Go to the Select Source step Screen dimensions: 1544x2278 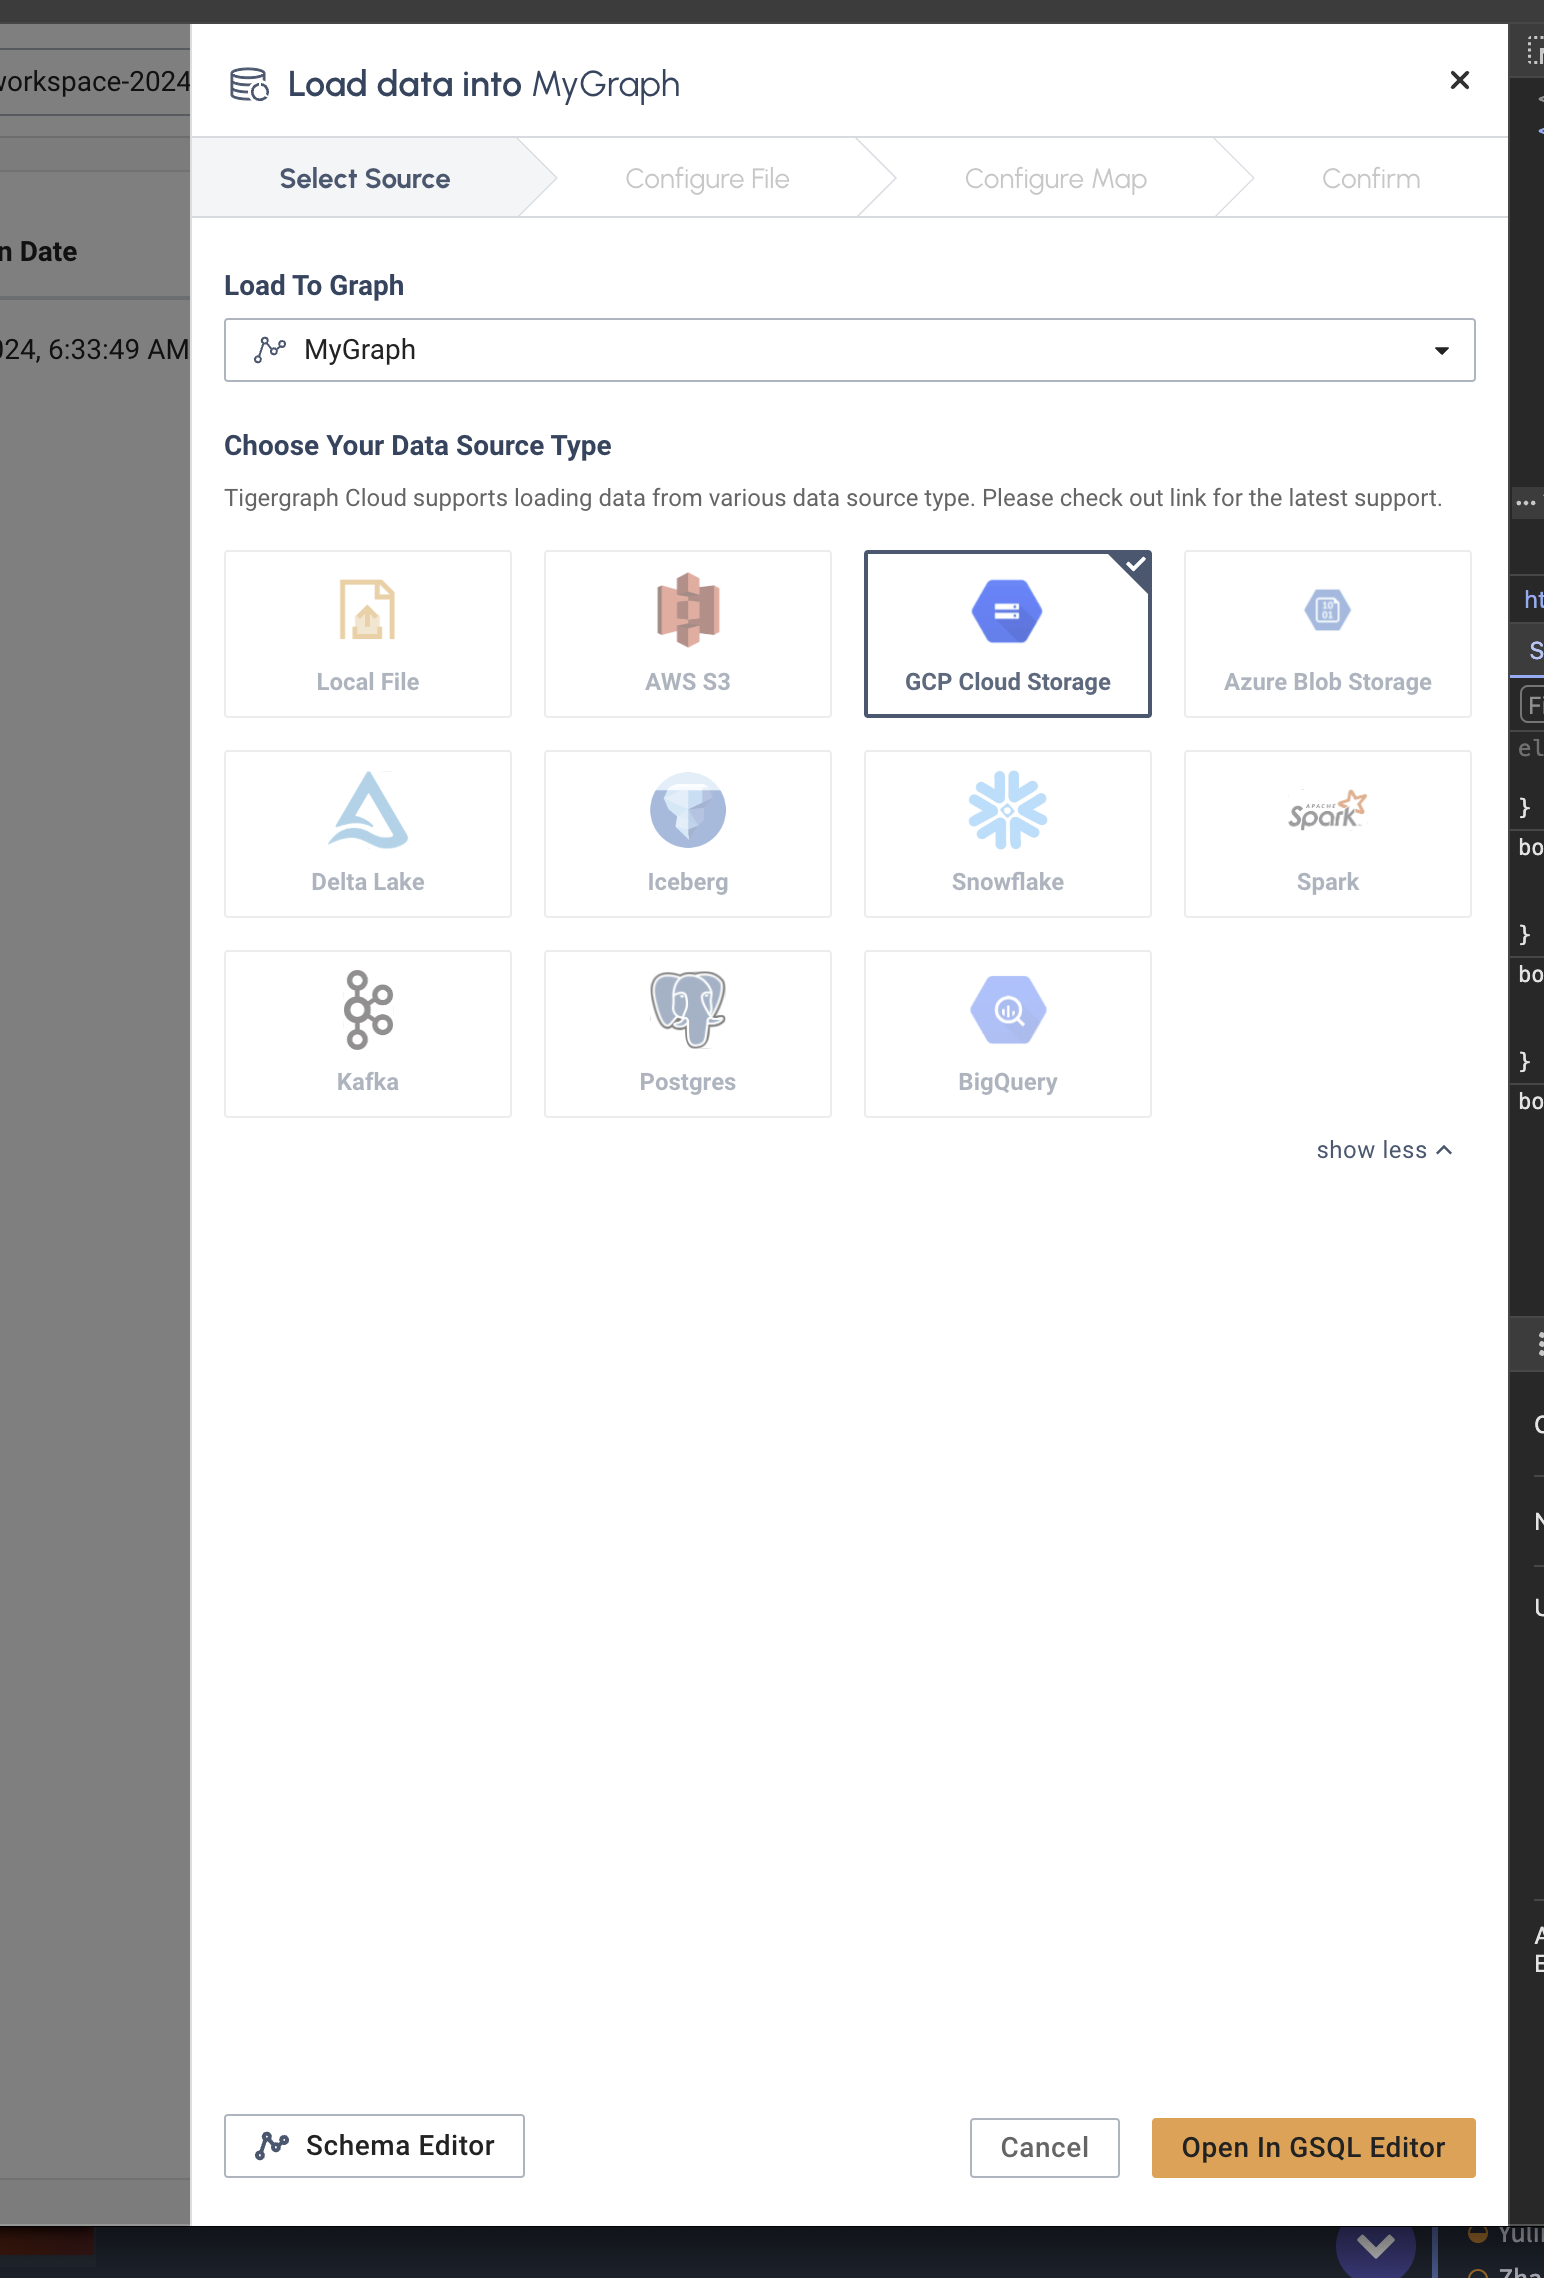click(365, 178)
